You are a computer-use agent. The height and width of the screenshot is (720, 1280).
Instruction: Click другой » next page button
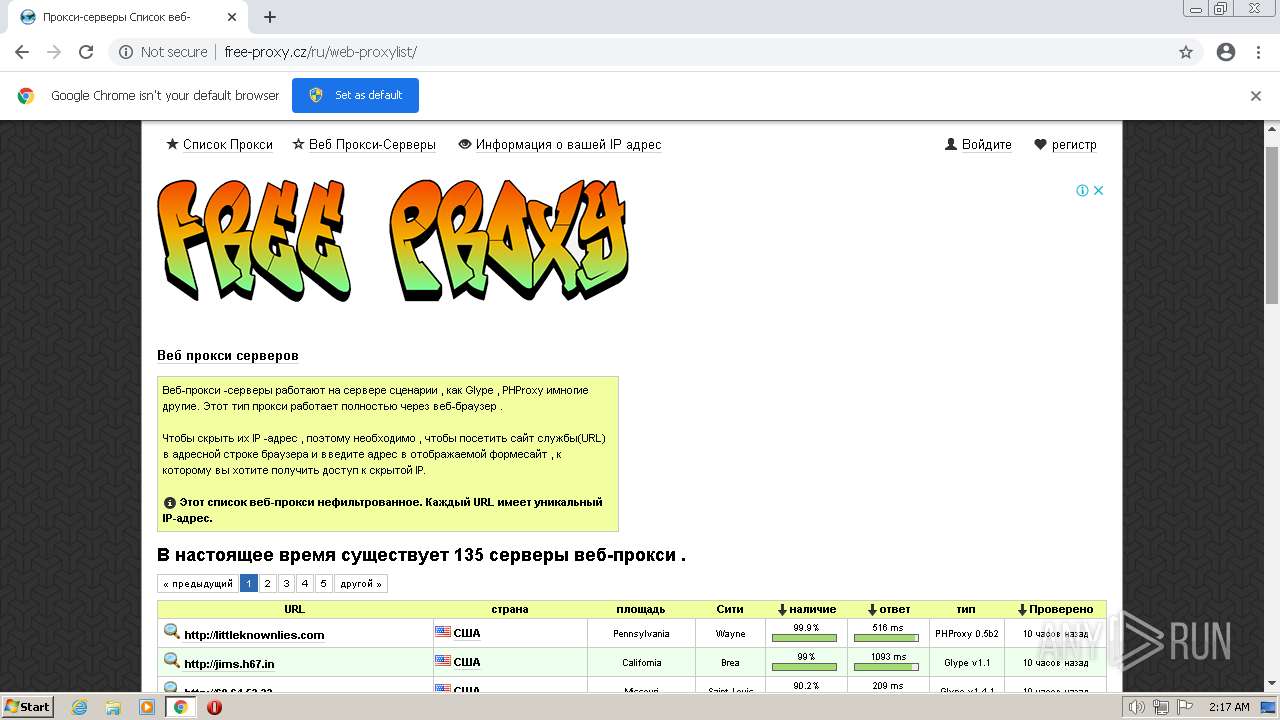point(361,584)
